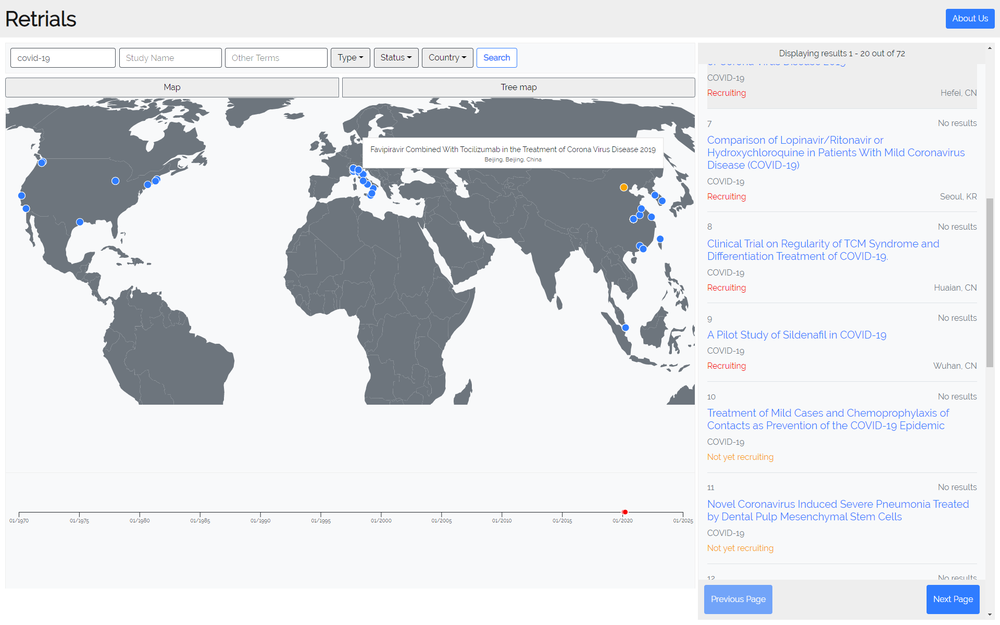Open the About Us page
Screen dimensions: 1000x625
click(969, 19)
